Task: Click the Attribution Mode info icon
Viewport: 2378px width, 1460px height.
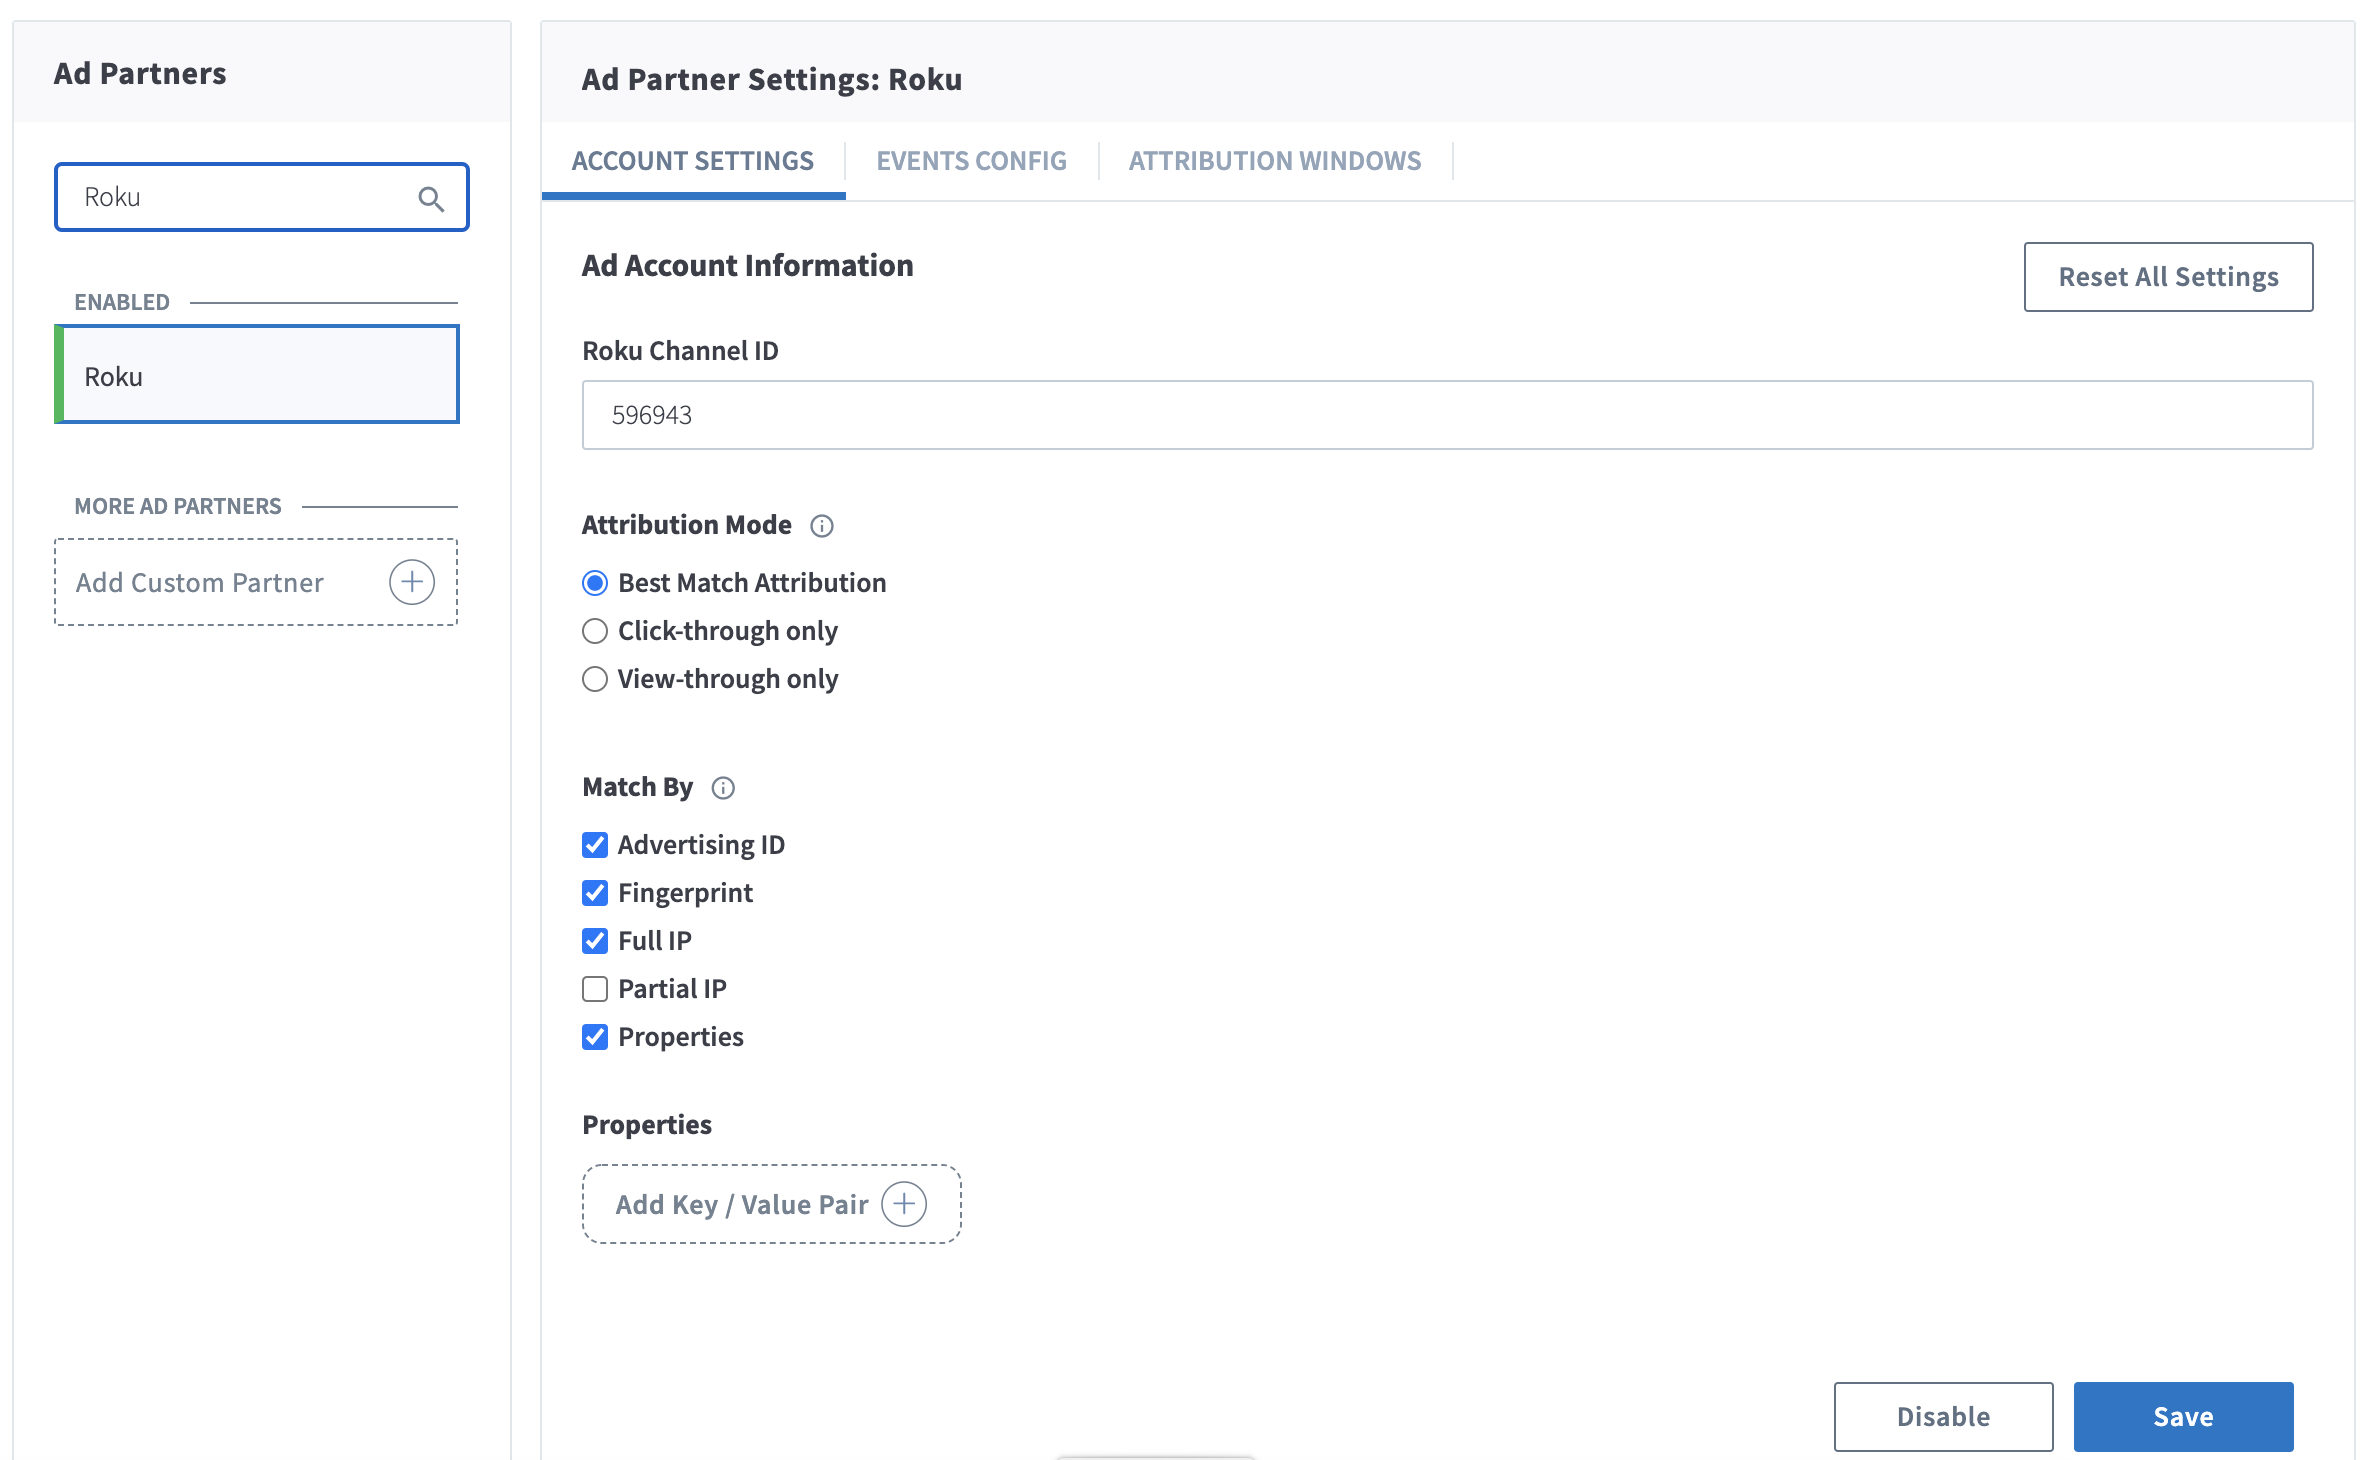Action: pos(822,526)
